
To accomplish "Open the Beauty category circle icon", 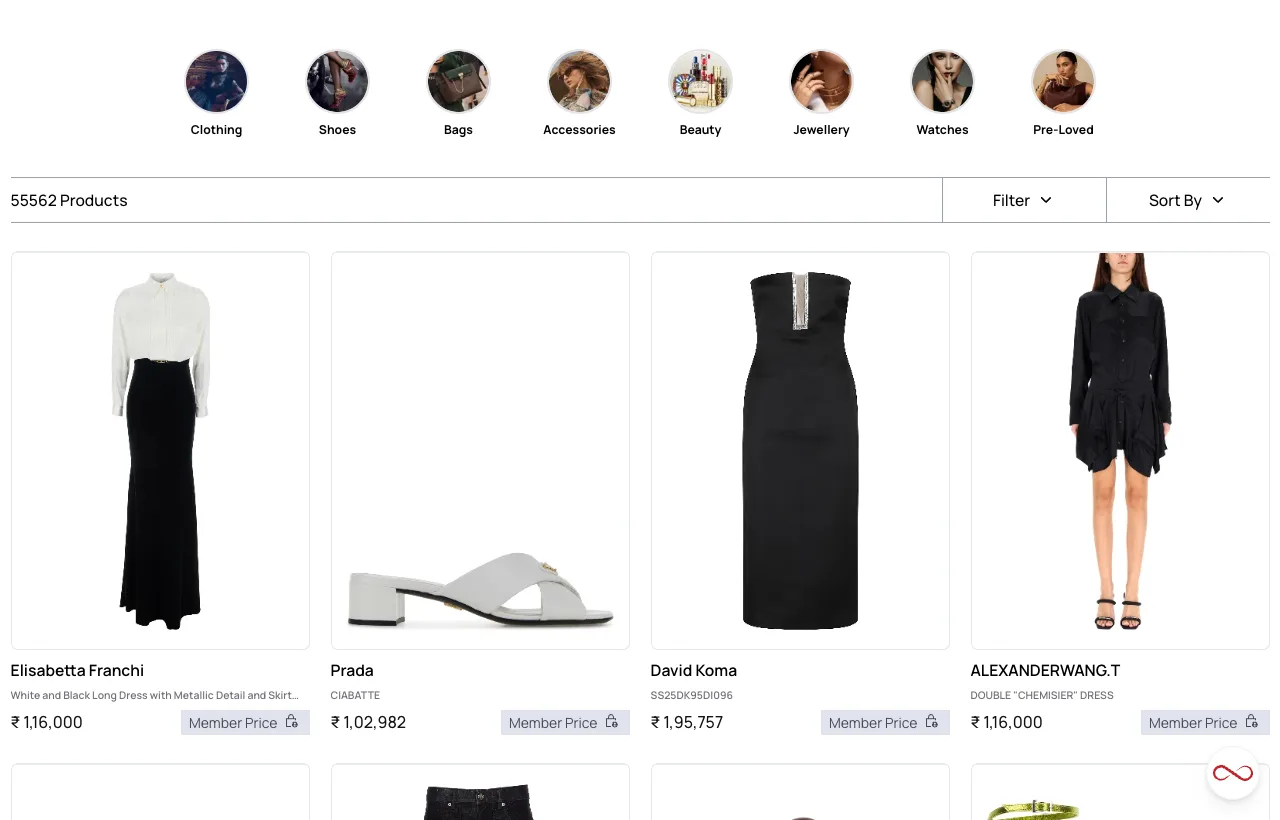I will [700, 82].
